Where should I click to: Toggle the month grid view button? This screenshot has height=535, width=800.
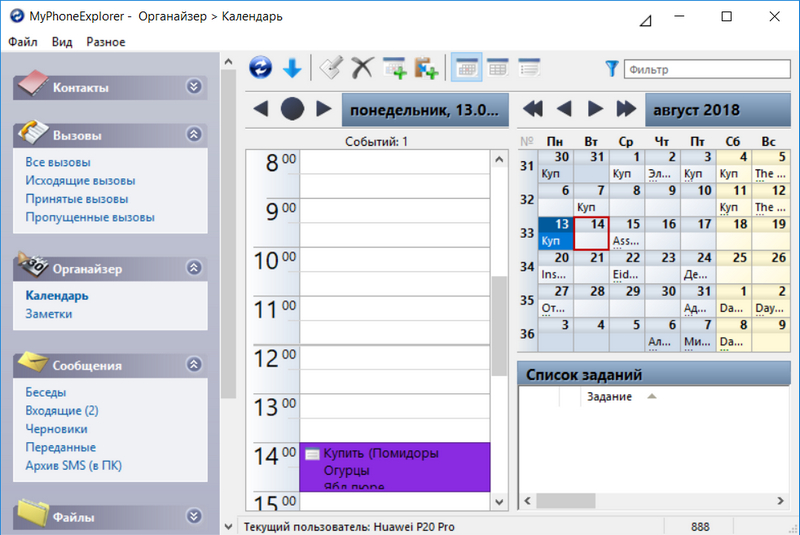pyautogui.click(x=497, y=68)
